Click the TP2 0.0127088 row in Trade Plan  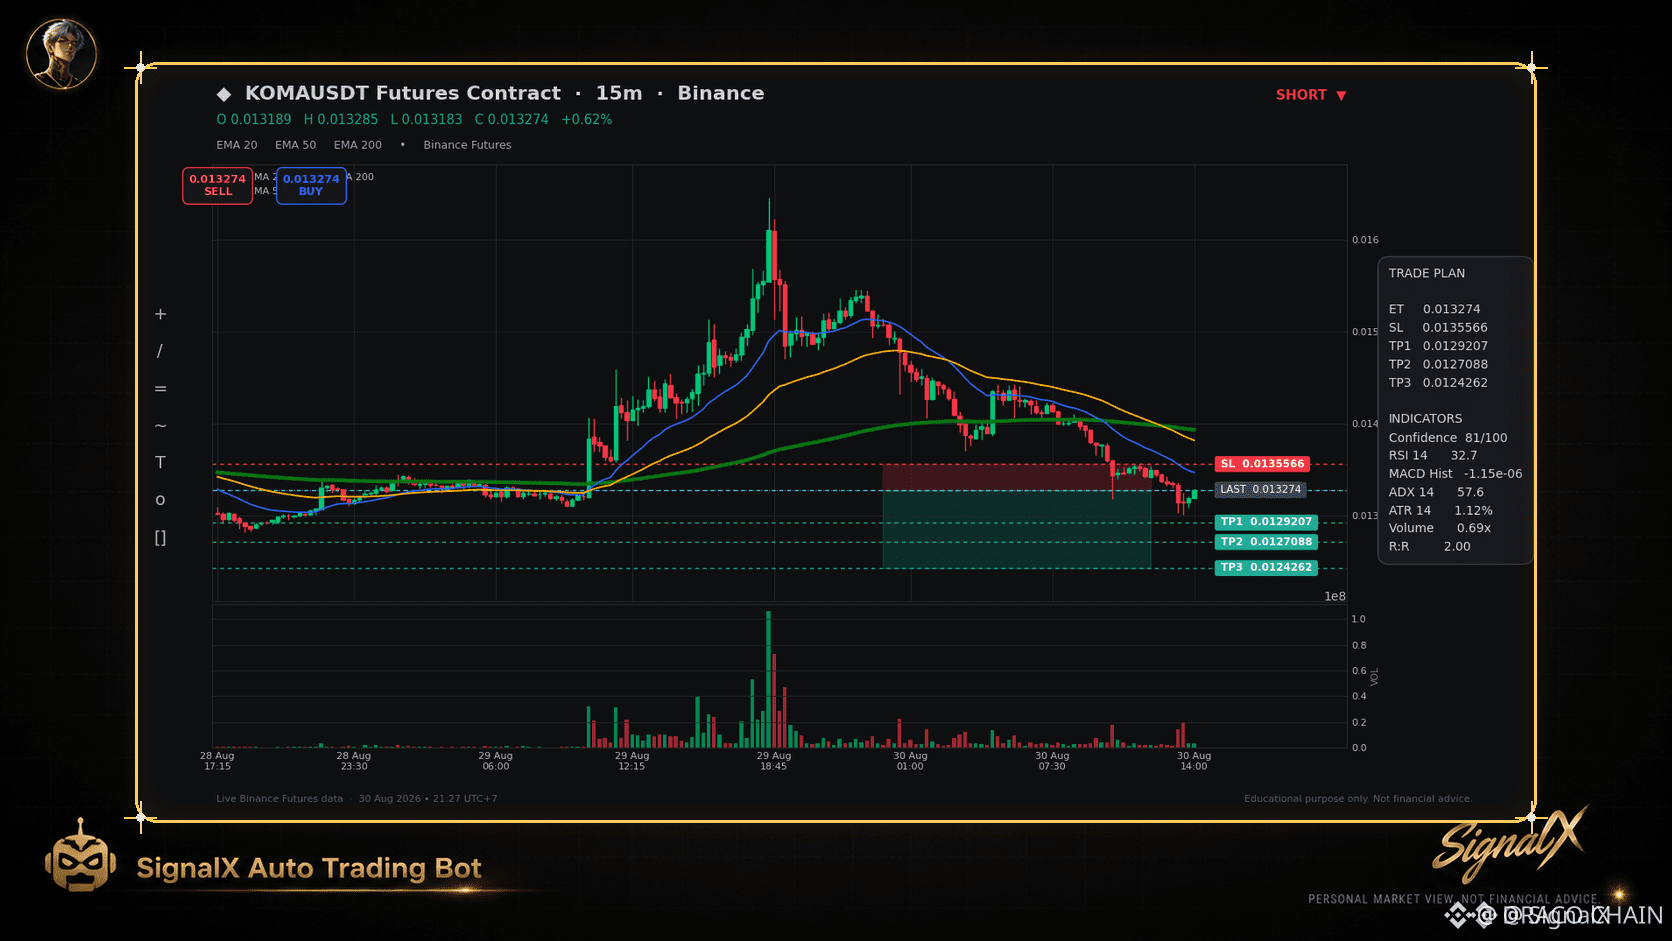click(x=1438, y=365)
